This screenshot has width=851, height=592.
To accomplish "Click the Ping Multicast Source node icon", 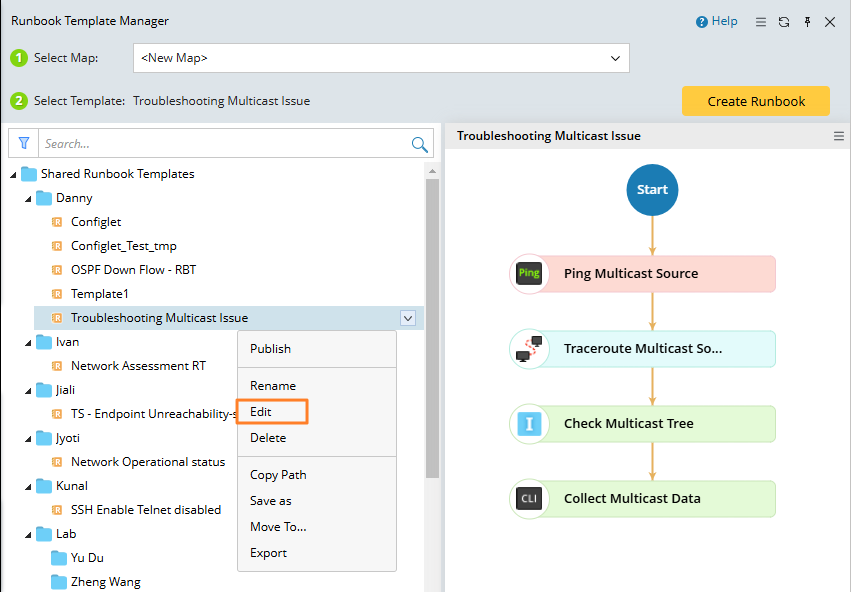I will point(529,274).
